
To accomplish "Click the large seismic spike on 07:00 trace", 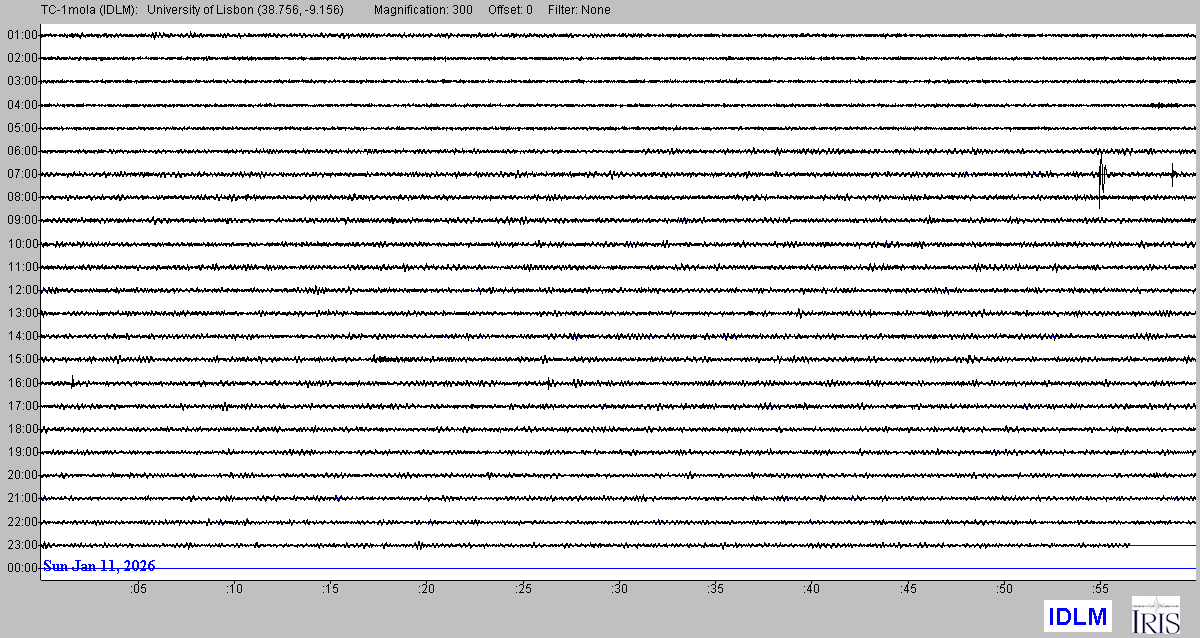I will pyautogui.click(x=1101, y=176).
